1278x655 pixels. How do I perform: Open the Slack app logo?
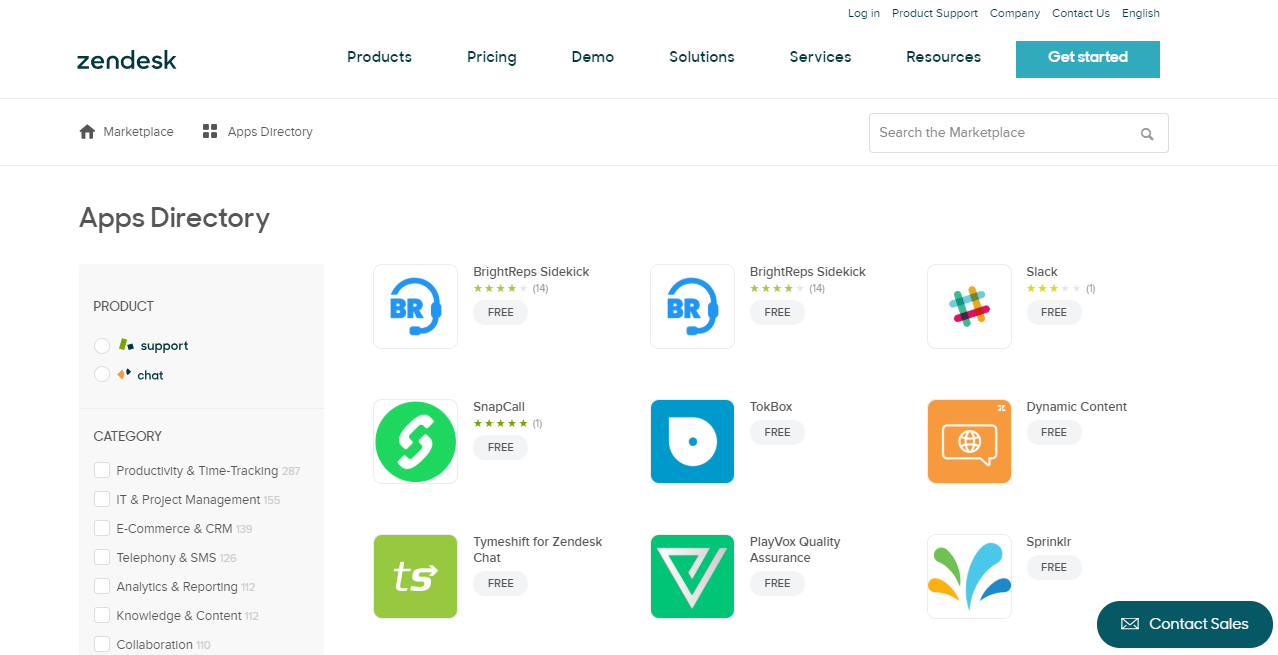tap(969, 306)
